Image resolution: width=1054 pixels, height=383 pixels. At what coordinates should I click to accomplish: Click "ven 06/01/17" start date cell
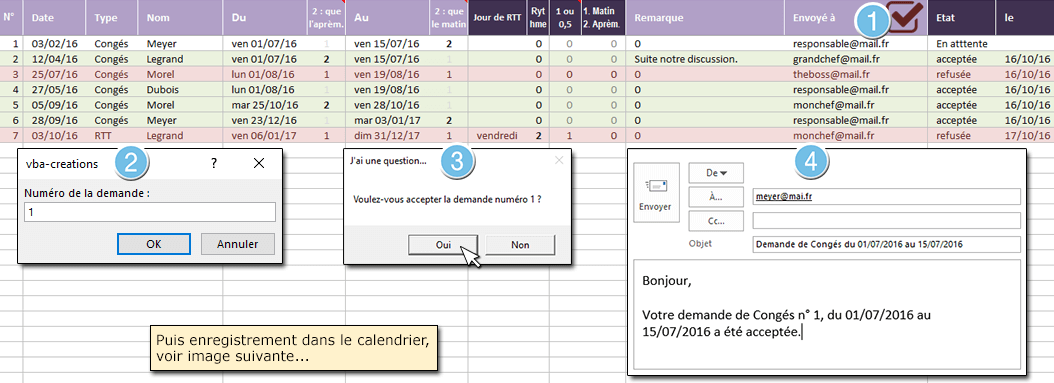[264, 136]
